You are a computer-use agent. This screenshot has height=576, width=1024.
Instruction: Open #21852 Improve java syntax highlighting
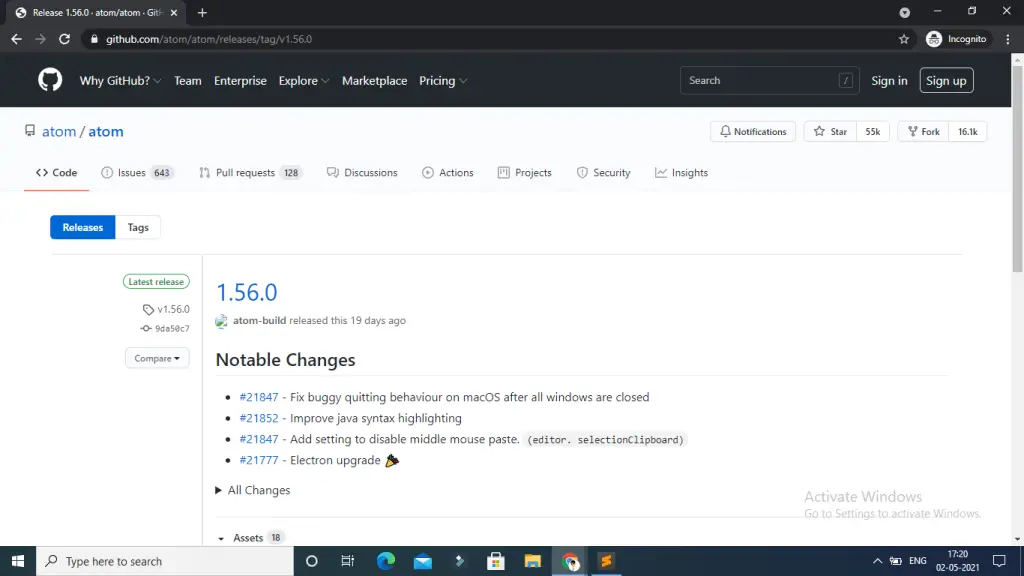pos(259,418)
